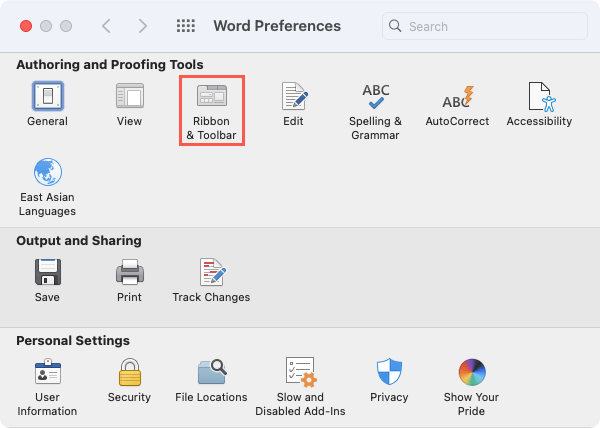Select Ribbon & Toolbar preferences

click(211, 98)
